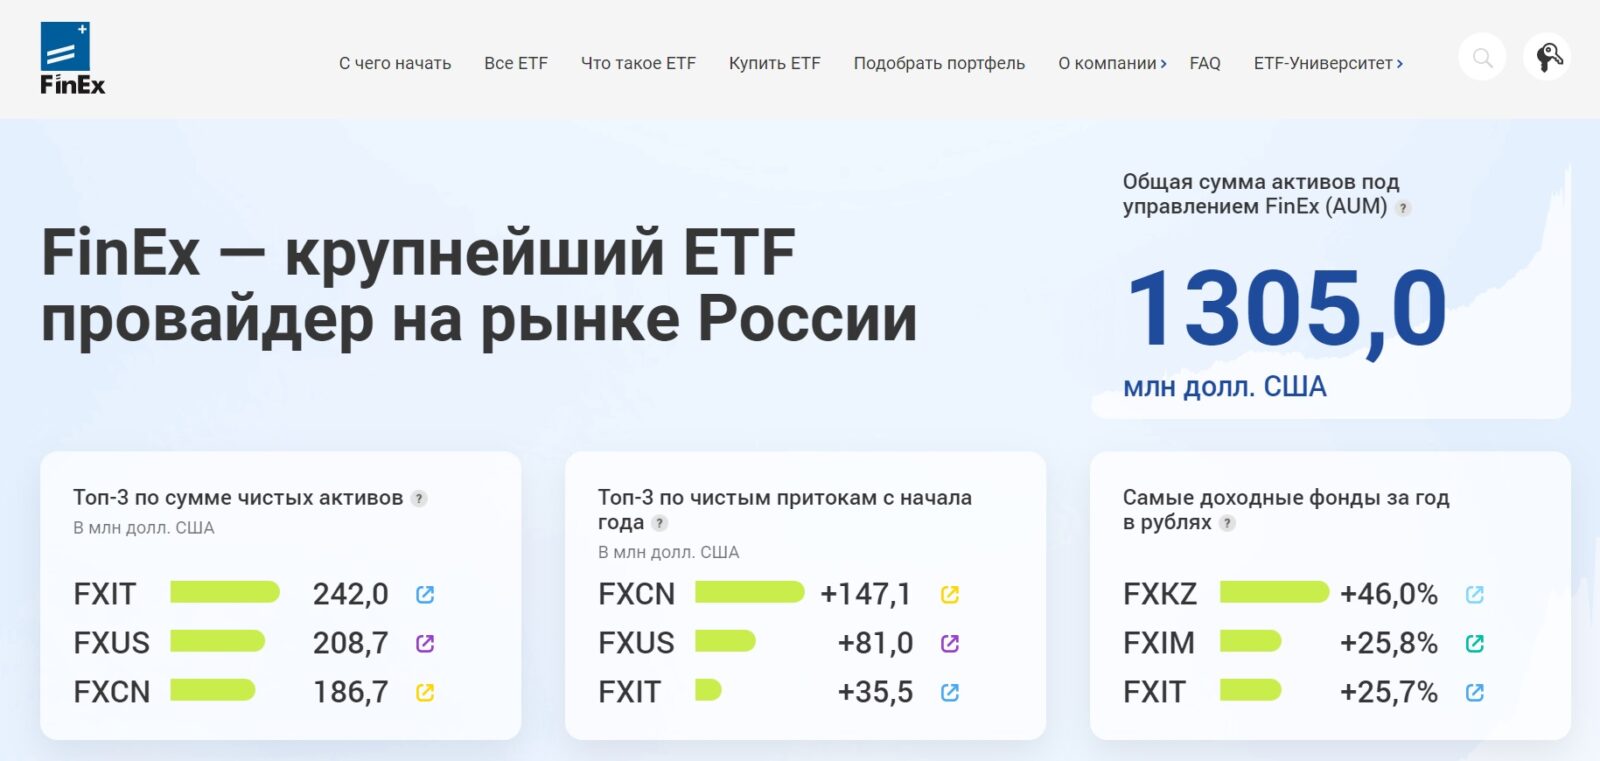The image size is (1600, 761).
Task: Click FXKZ ticker in profitable funds card
Action: (1160, 594)
